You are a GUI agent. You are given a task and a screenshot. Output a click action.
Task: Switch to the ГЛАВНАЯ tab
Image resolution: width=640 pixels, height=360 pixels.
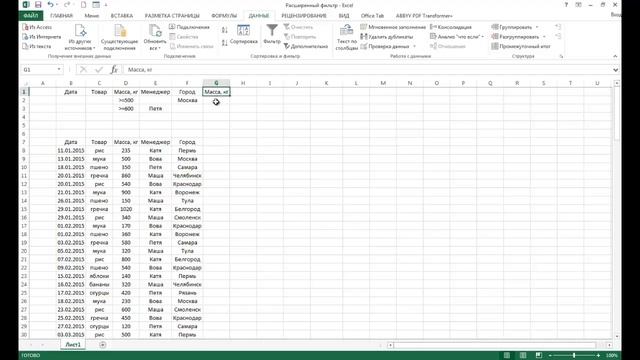(62, 16)
